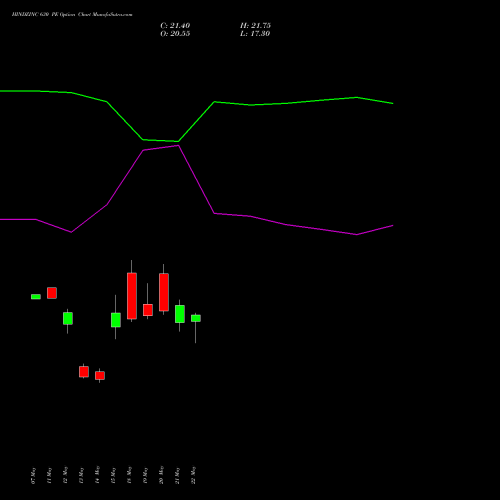Screen dimensions: 500x500
Task: Select the 07 May date label
Action: point(33,476)
